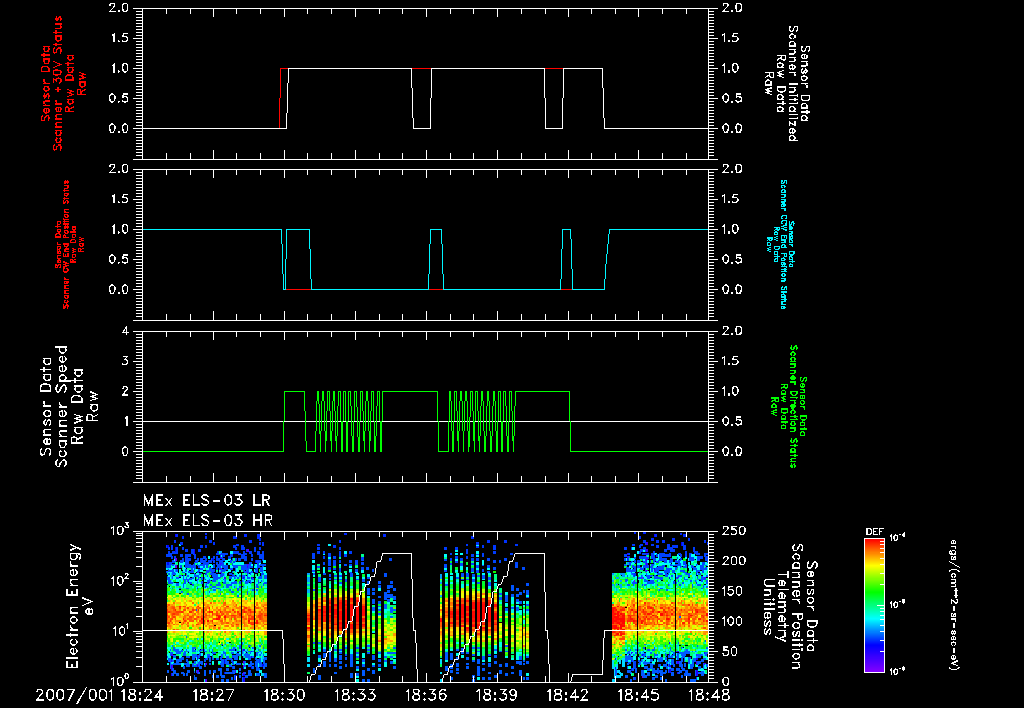Click the rainbow DEF color scale bar

click(874, 605)
